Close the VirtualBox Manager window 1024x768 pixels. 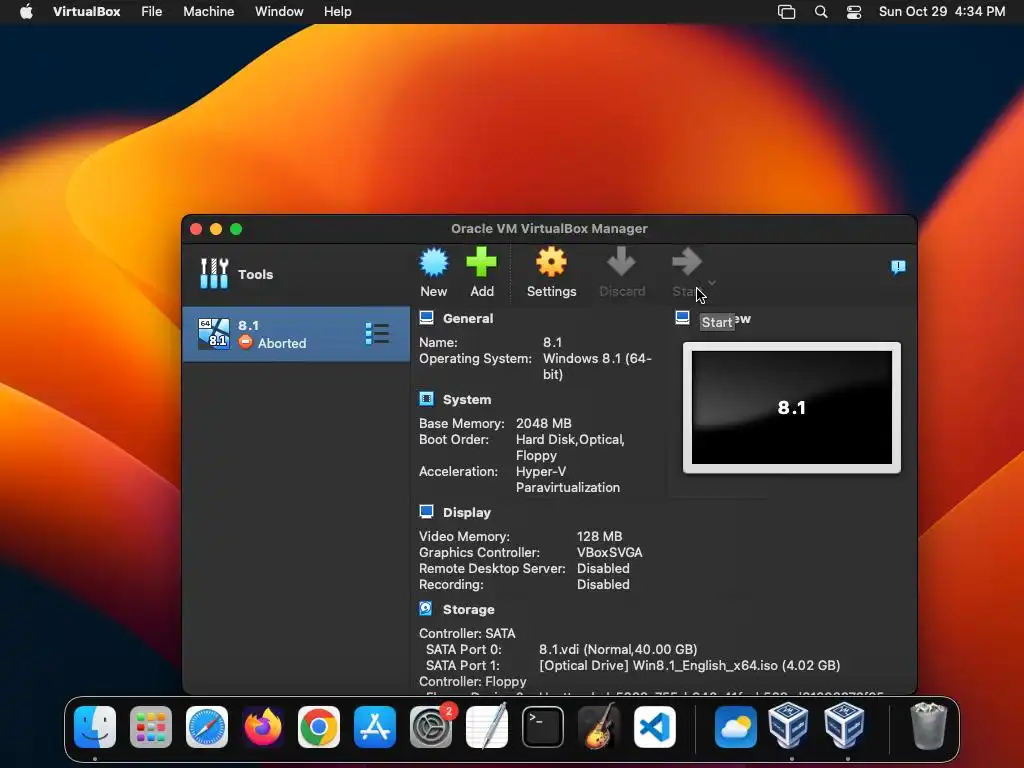[196, 229]
